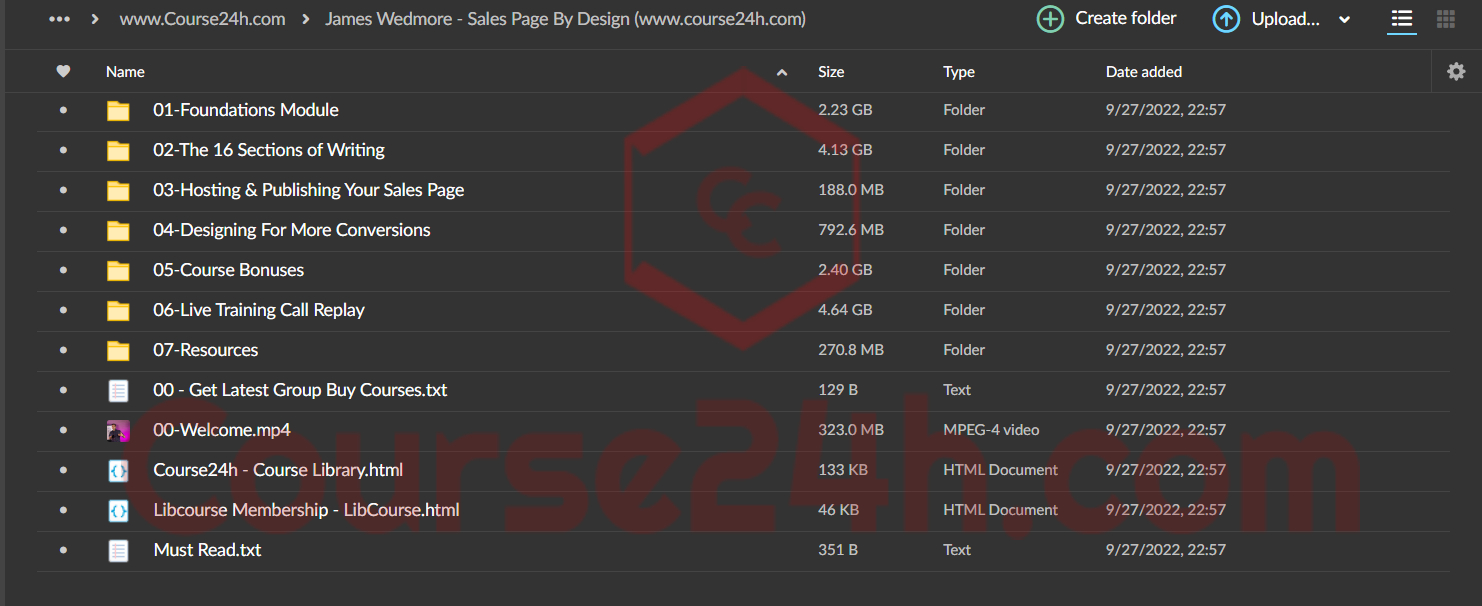Click the MPEG-4 video type cell
The width and height of the screenshot is (1482, 606).
[991, 430]
